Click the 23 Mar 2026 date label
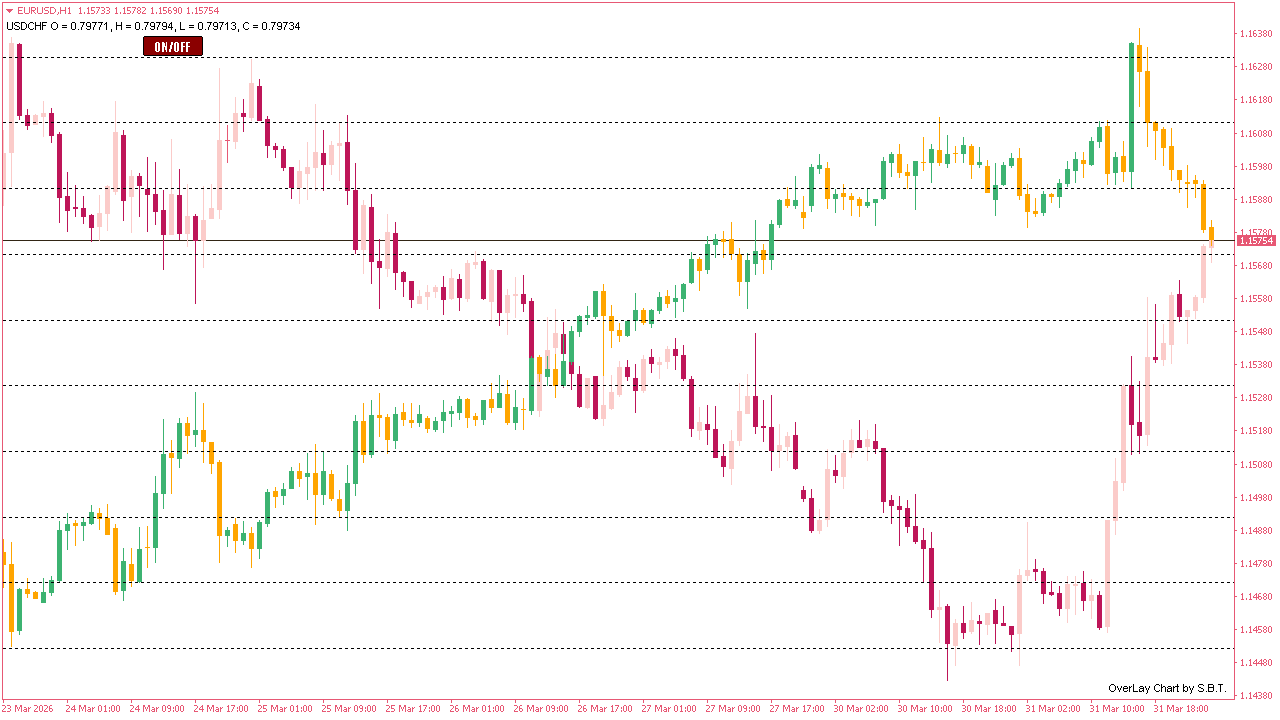1280x720 pixels. click(29, 707)
